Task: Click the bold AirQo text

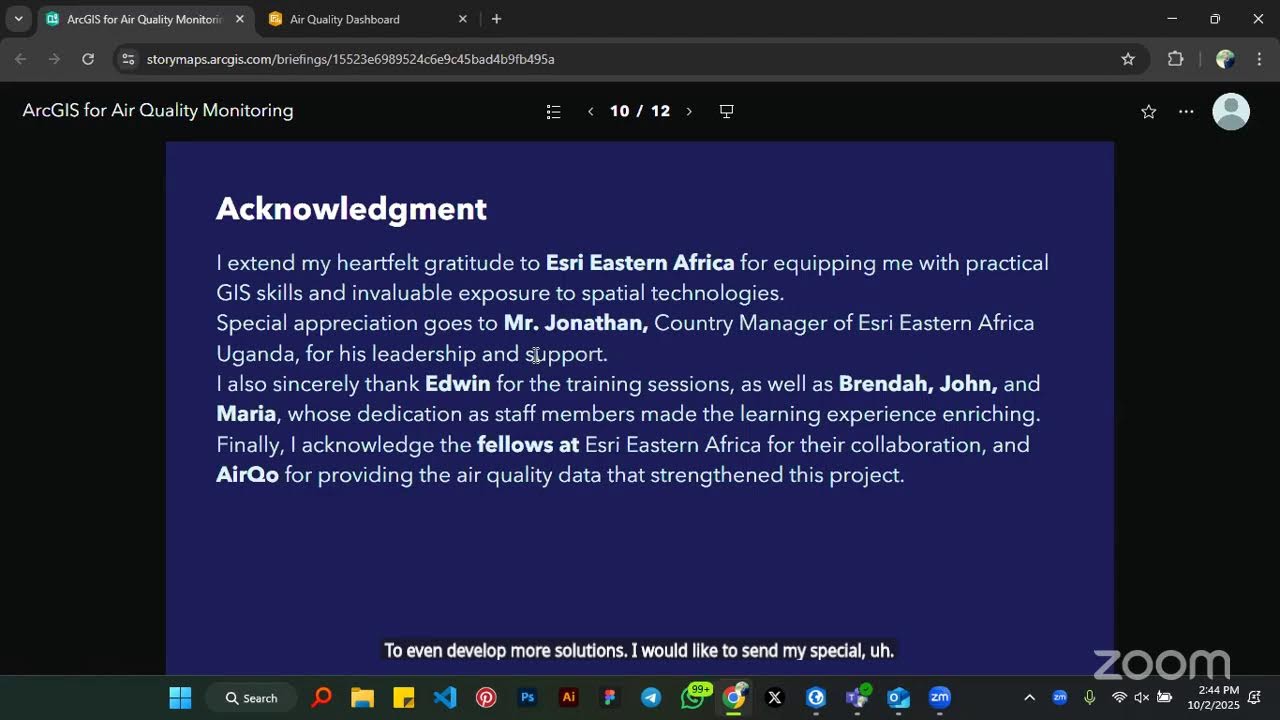Action: point(247,475)
